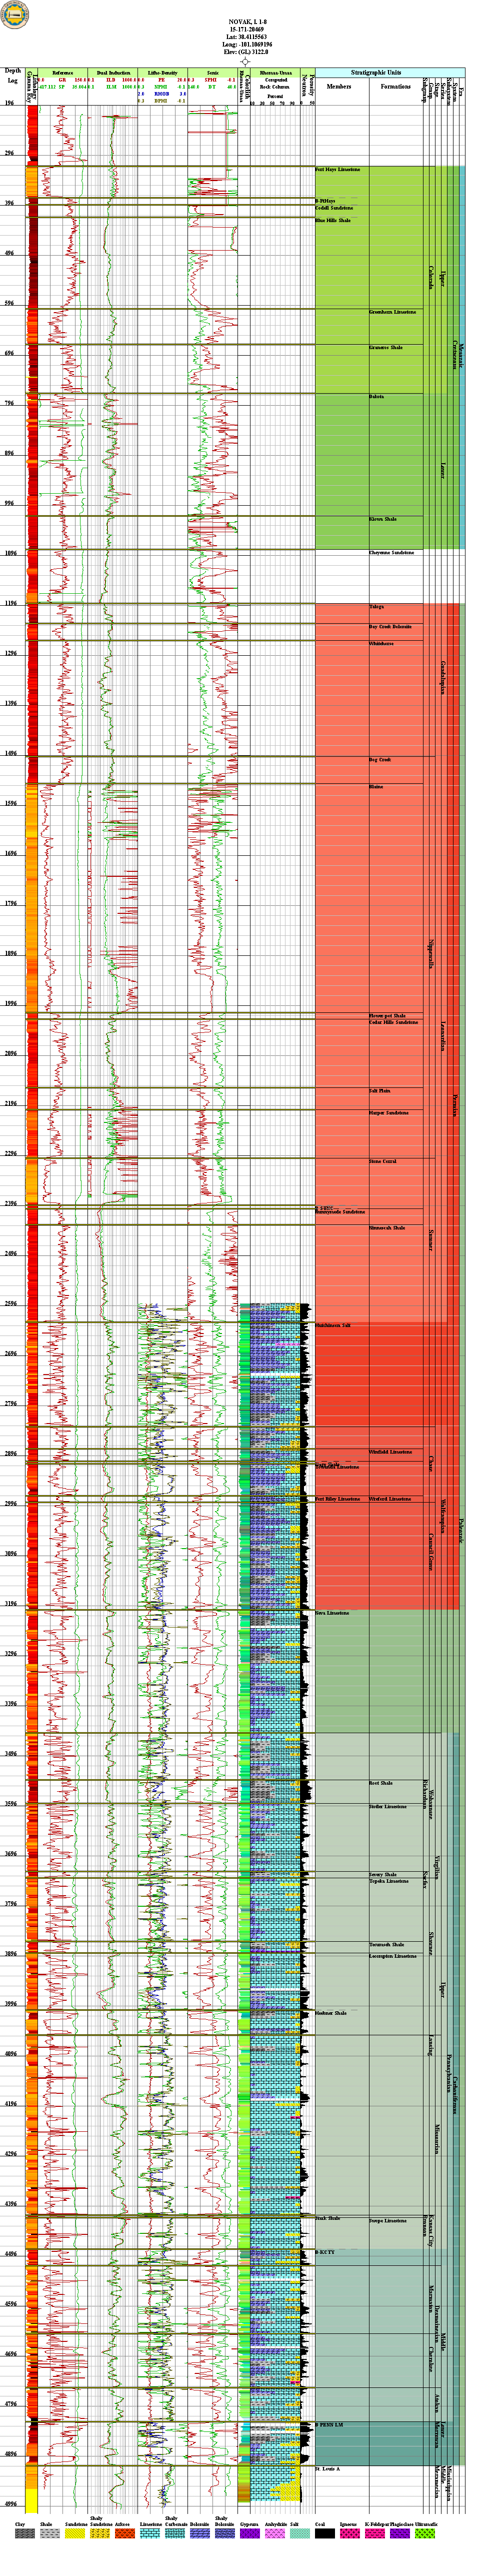Screen dimensions: 490x2576
Task: Click the Shaly Dolomite pattern in the legend
Action: pos(225,2534)
